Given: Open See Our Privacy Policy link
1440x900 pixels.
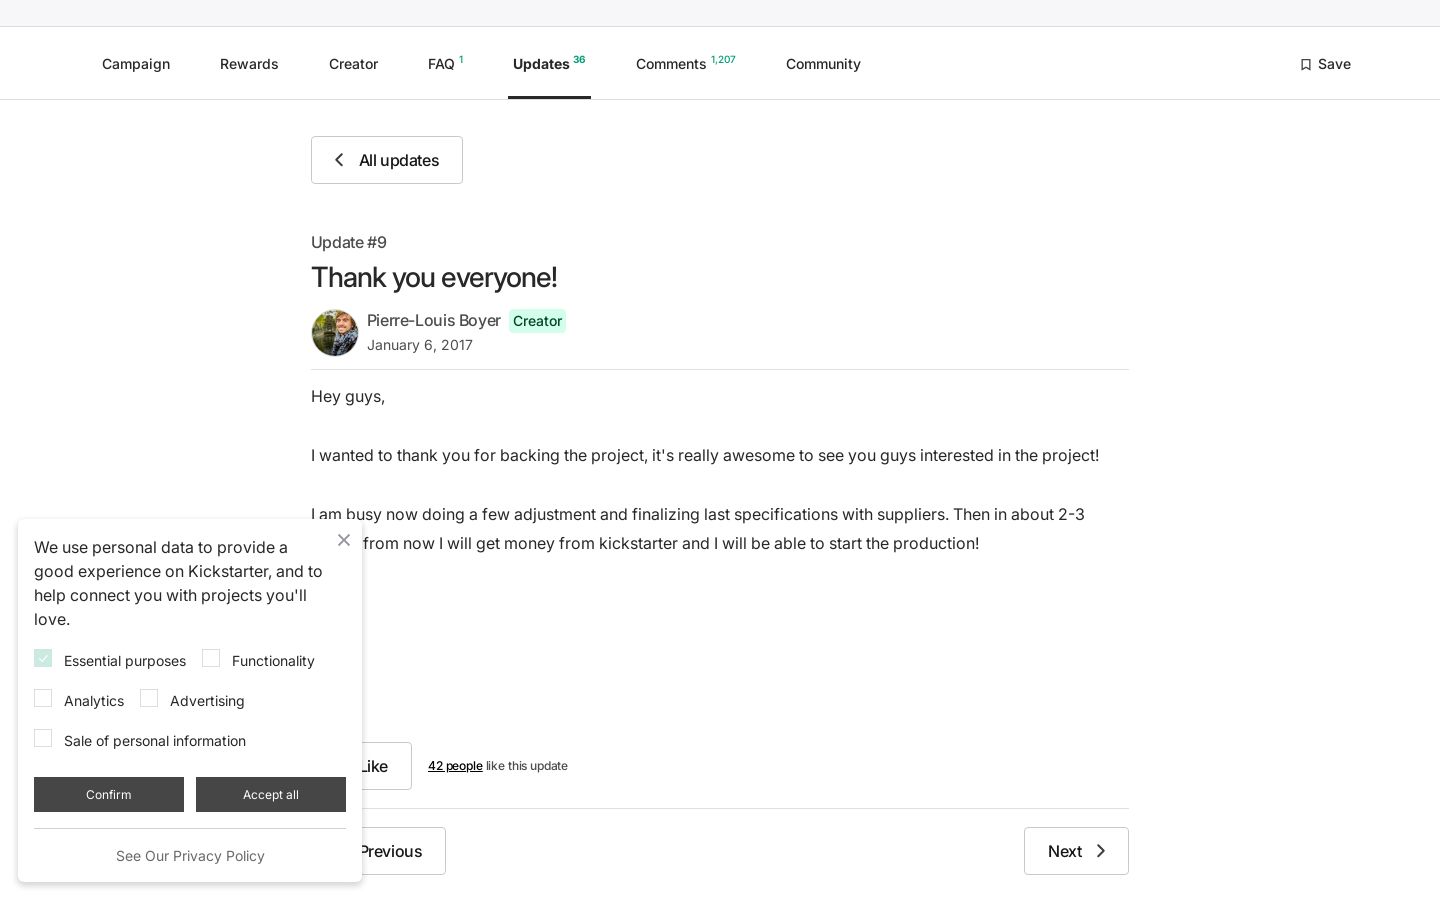Looking at the screenshot, I should (x=190, y=856).
